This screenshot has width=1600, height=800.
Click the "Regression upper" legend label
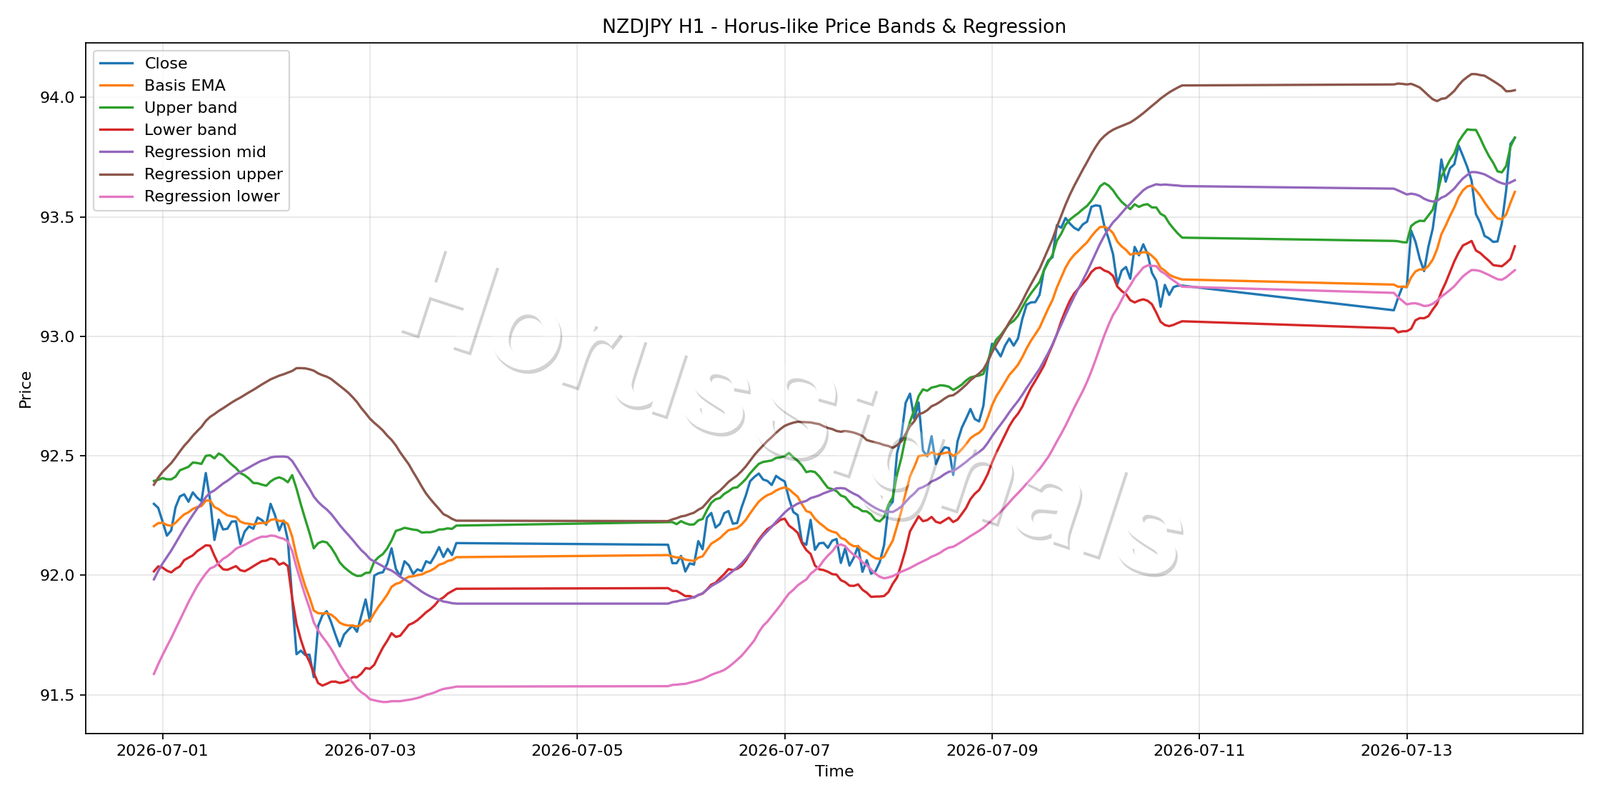[213, 174]
